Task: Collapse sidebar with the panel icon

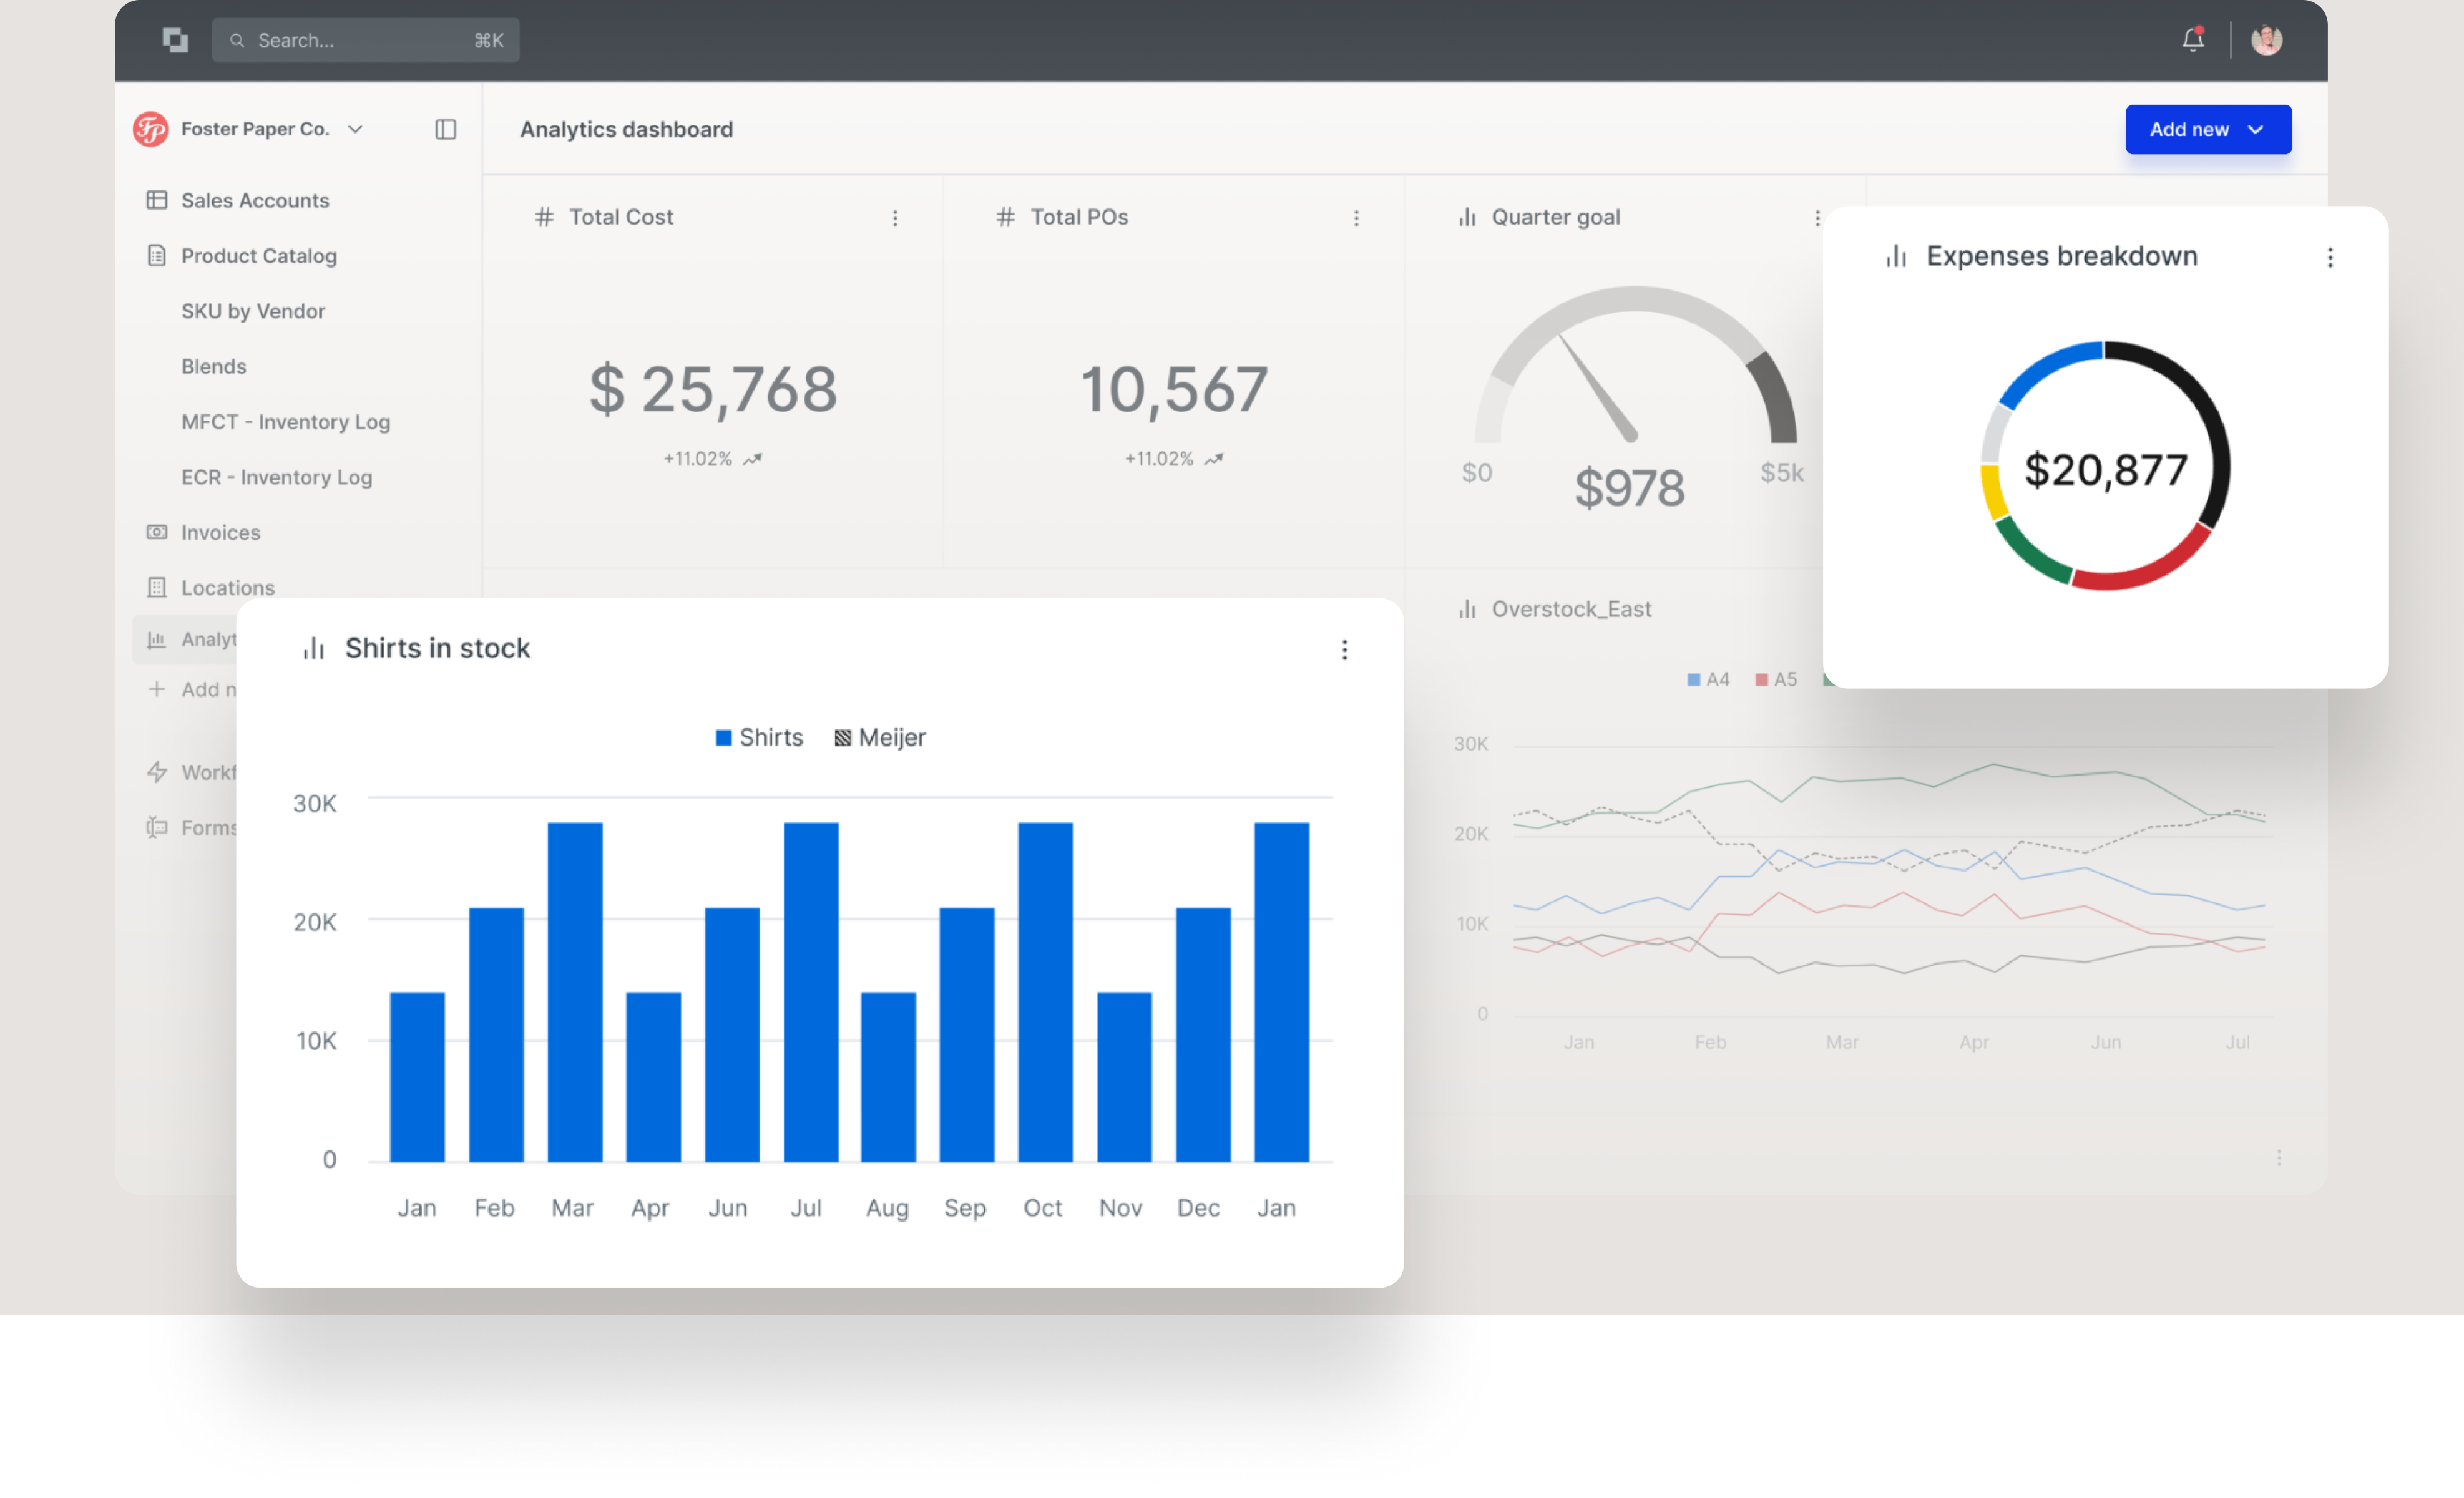Action: point(446,129)
